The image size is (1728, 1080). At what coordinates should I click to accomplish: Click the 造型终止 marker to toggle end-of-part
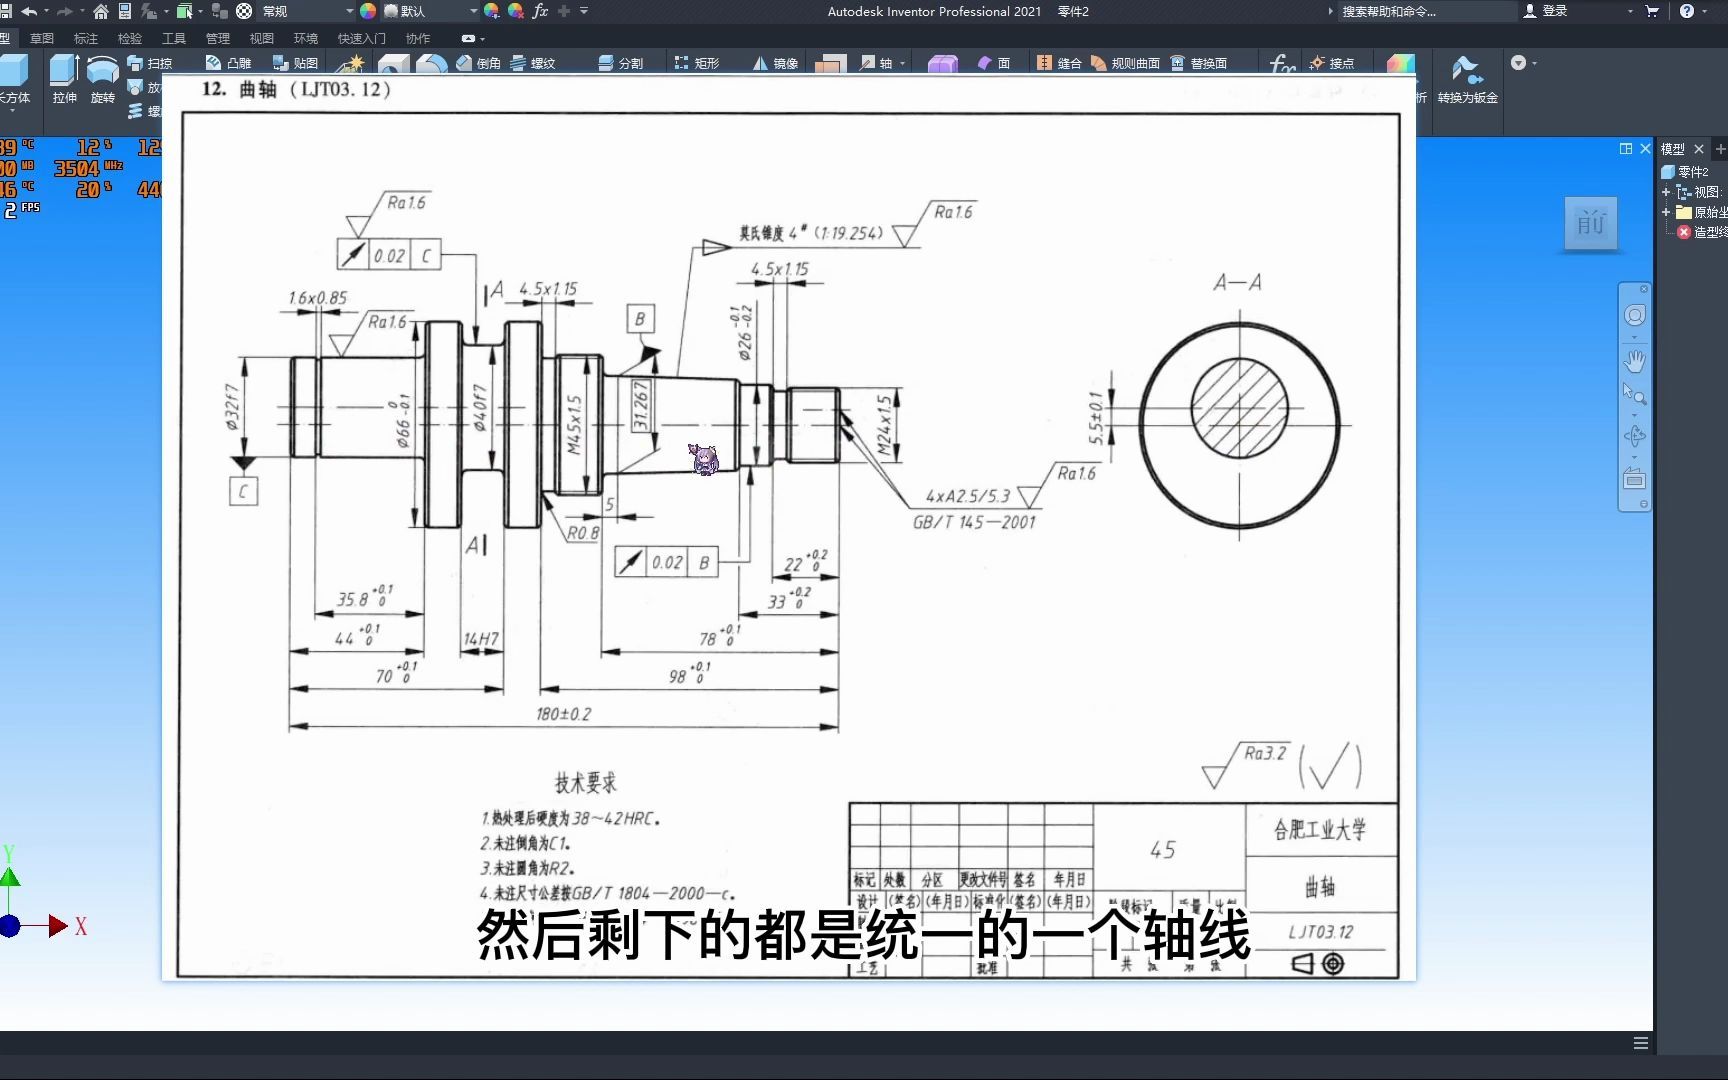(x=1684, y=232)
